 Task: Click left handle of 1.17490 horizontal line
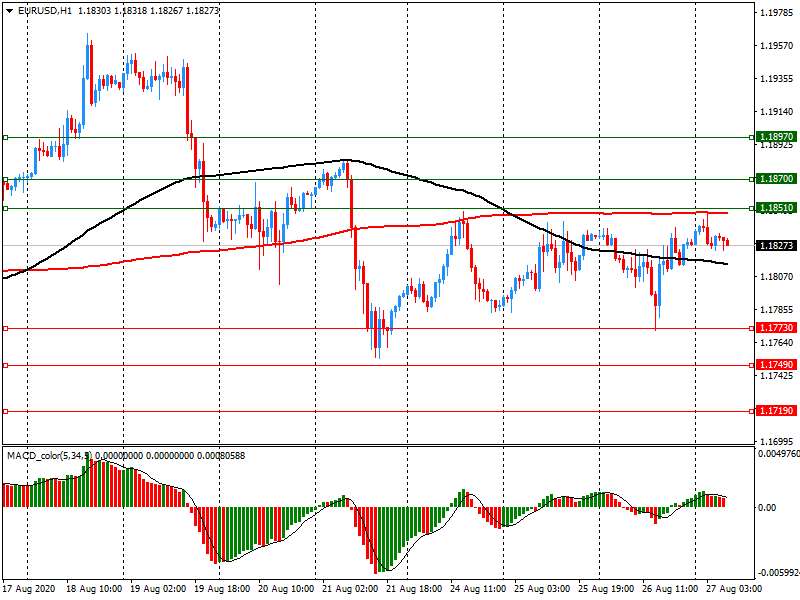[5, 366]
